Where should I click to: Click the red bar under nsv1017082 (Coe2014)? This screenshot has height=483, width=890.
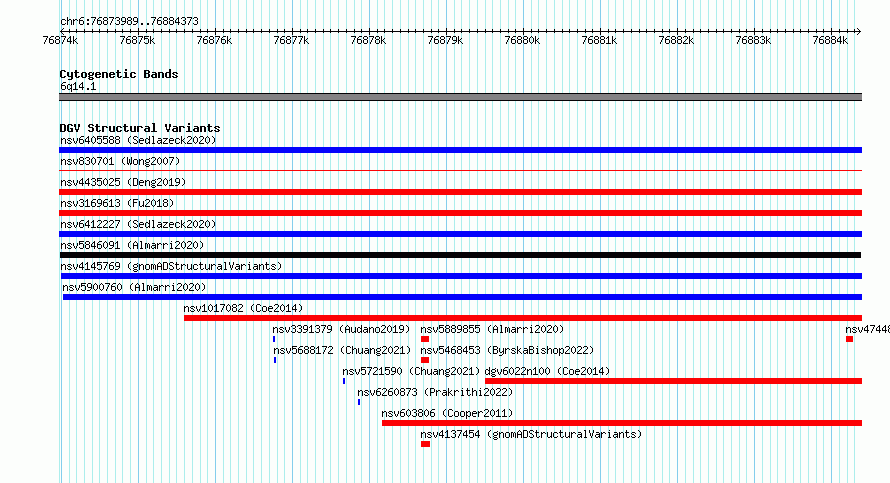523,318
